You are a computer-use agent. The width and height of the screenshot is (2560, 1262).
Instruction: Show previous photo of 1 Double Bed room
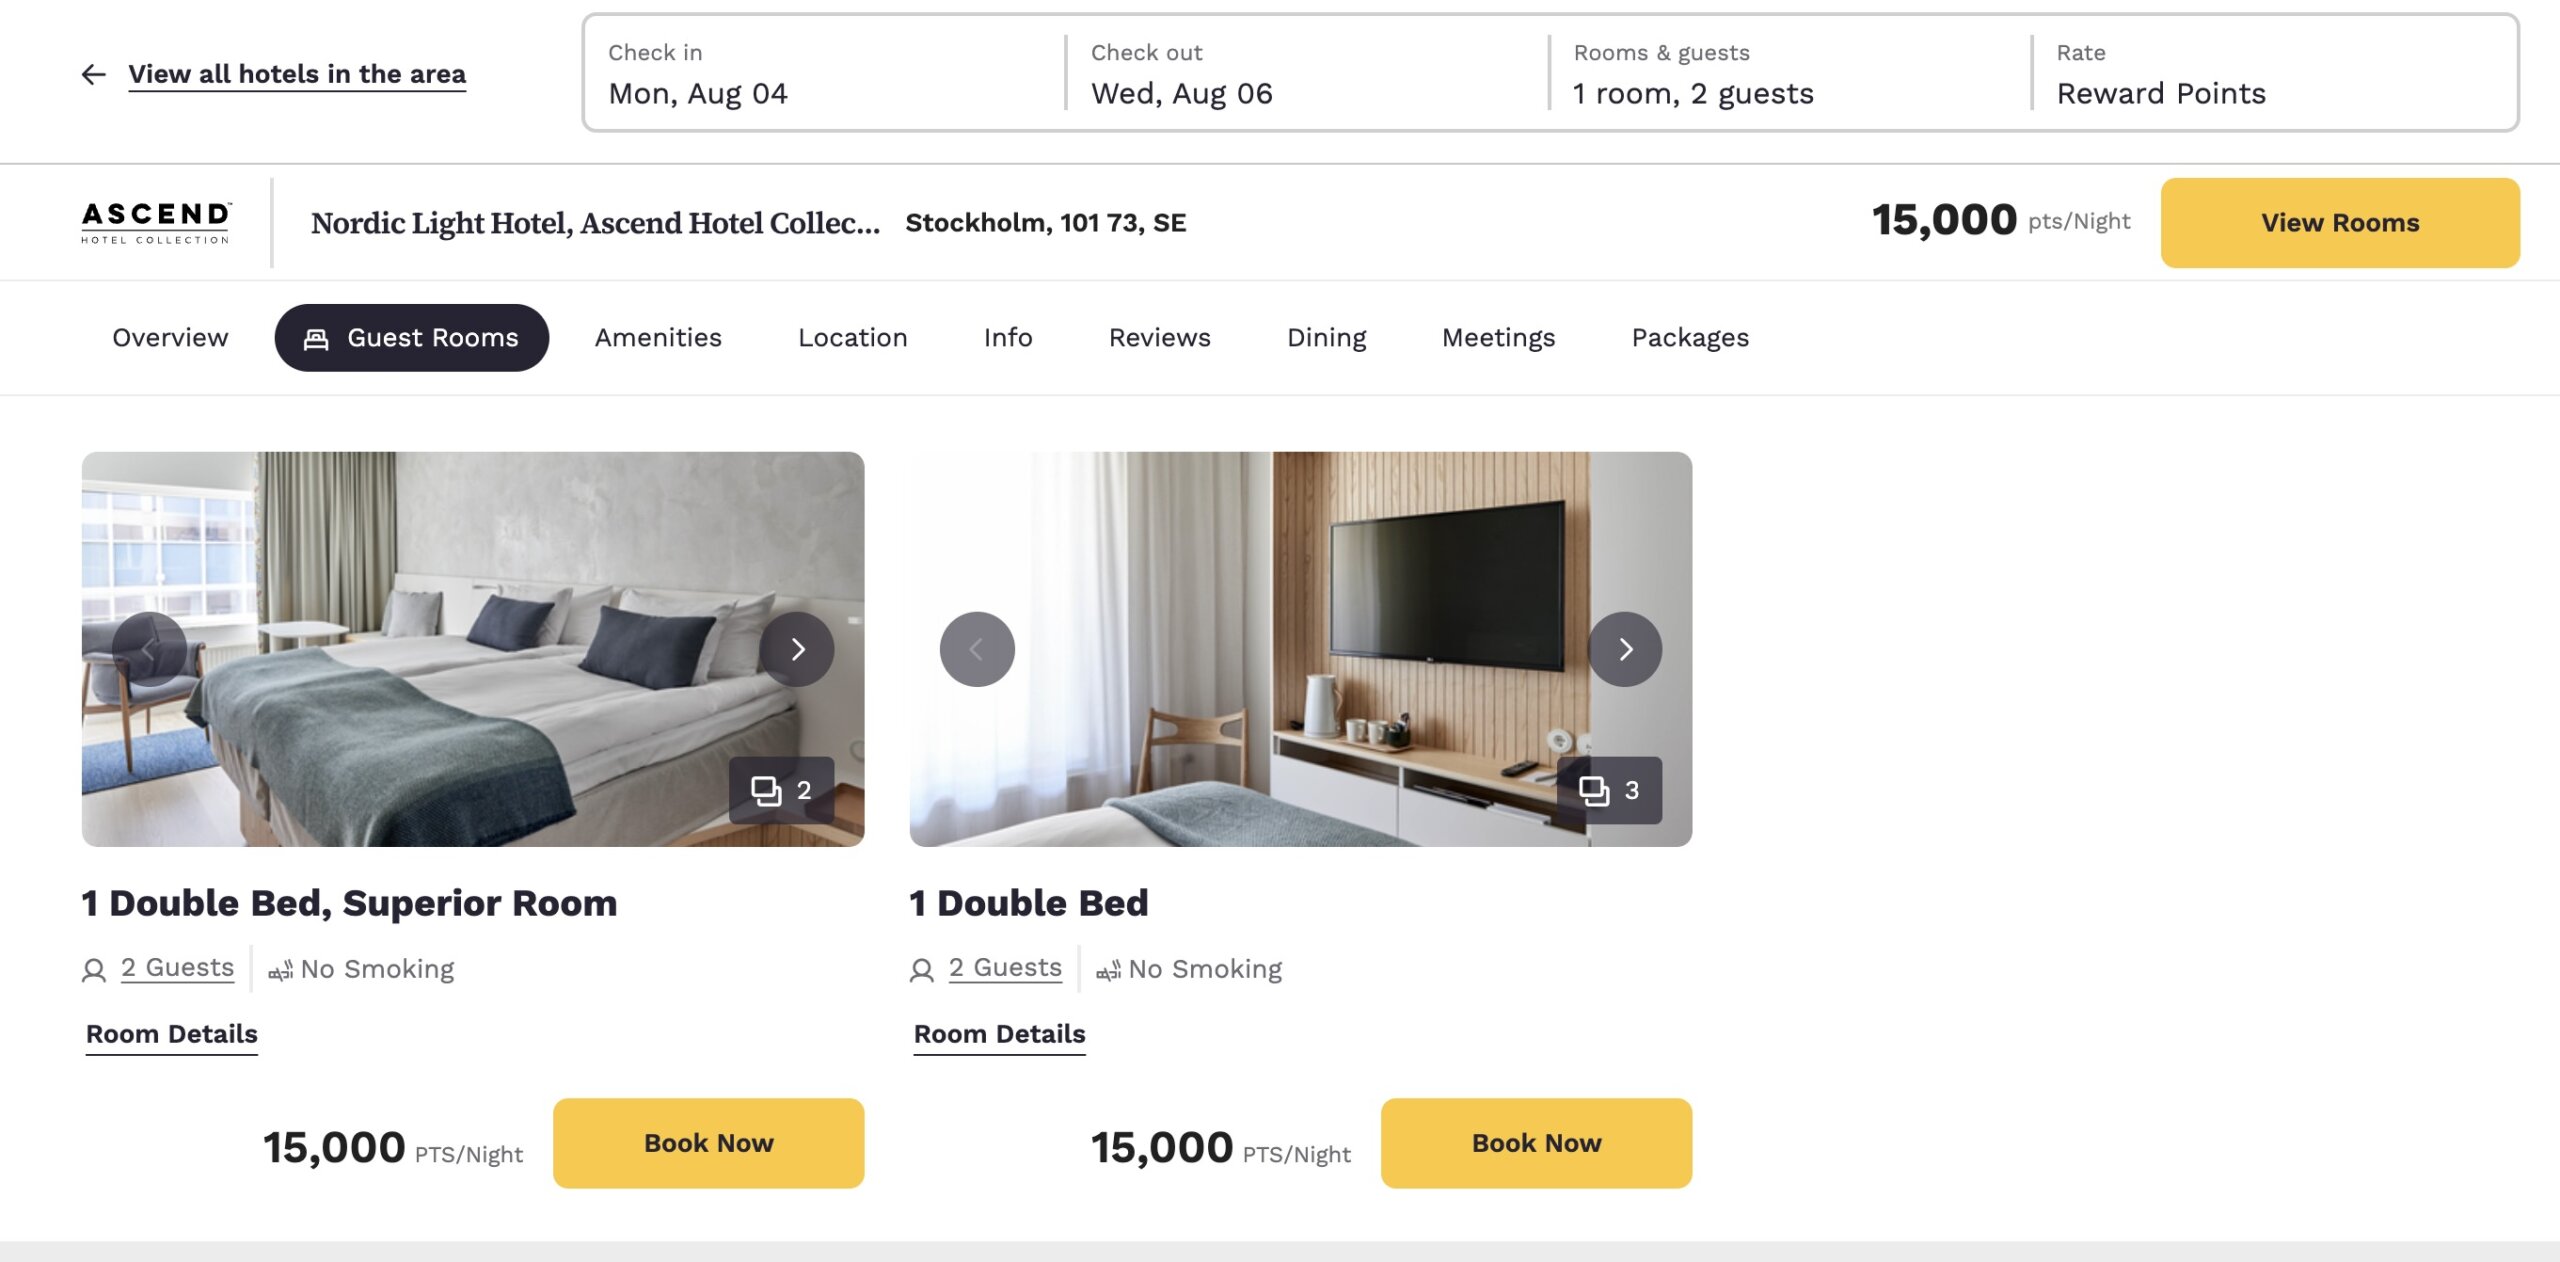[x=977, y=649]
